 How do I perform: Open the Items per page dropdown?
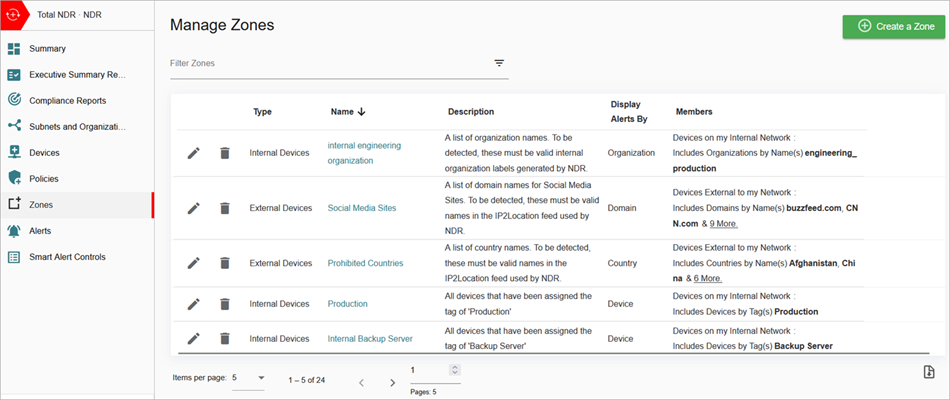point(248,378)
